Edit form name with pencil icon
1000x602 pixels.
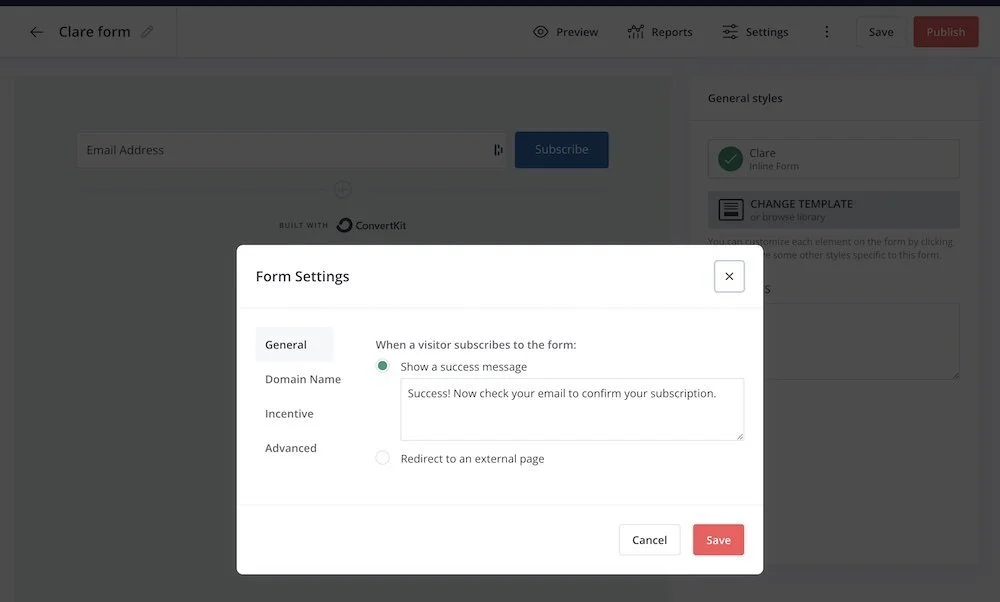(147, 32)
